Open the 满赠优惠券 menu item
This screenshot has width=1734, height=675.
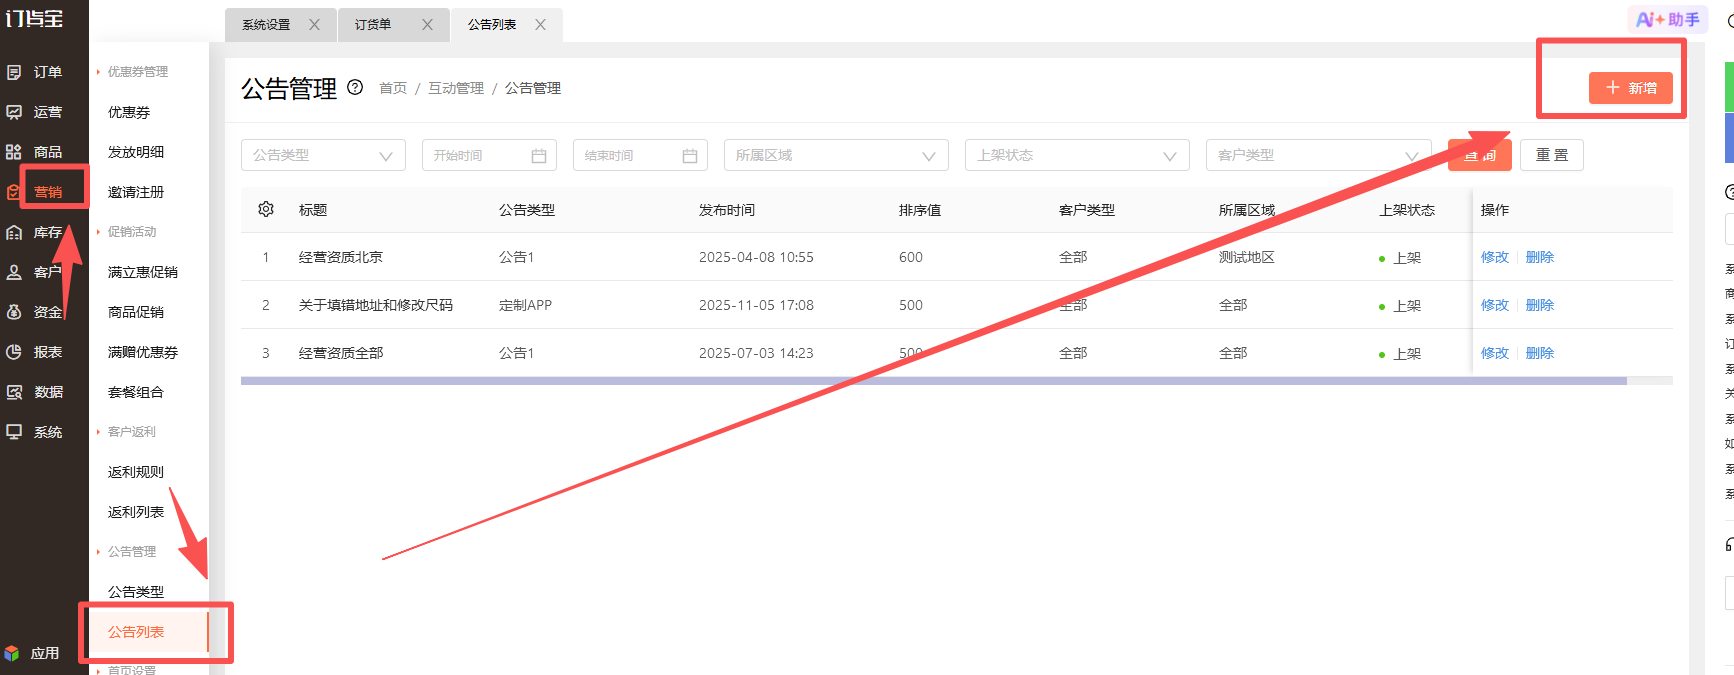click(143, 352)
